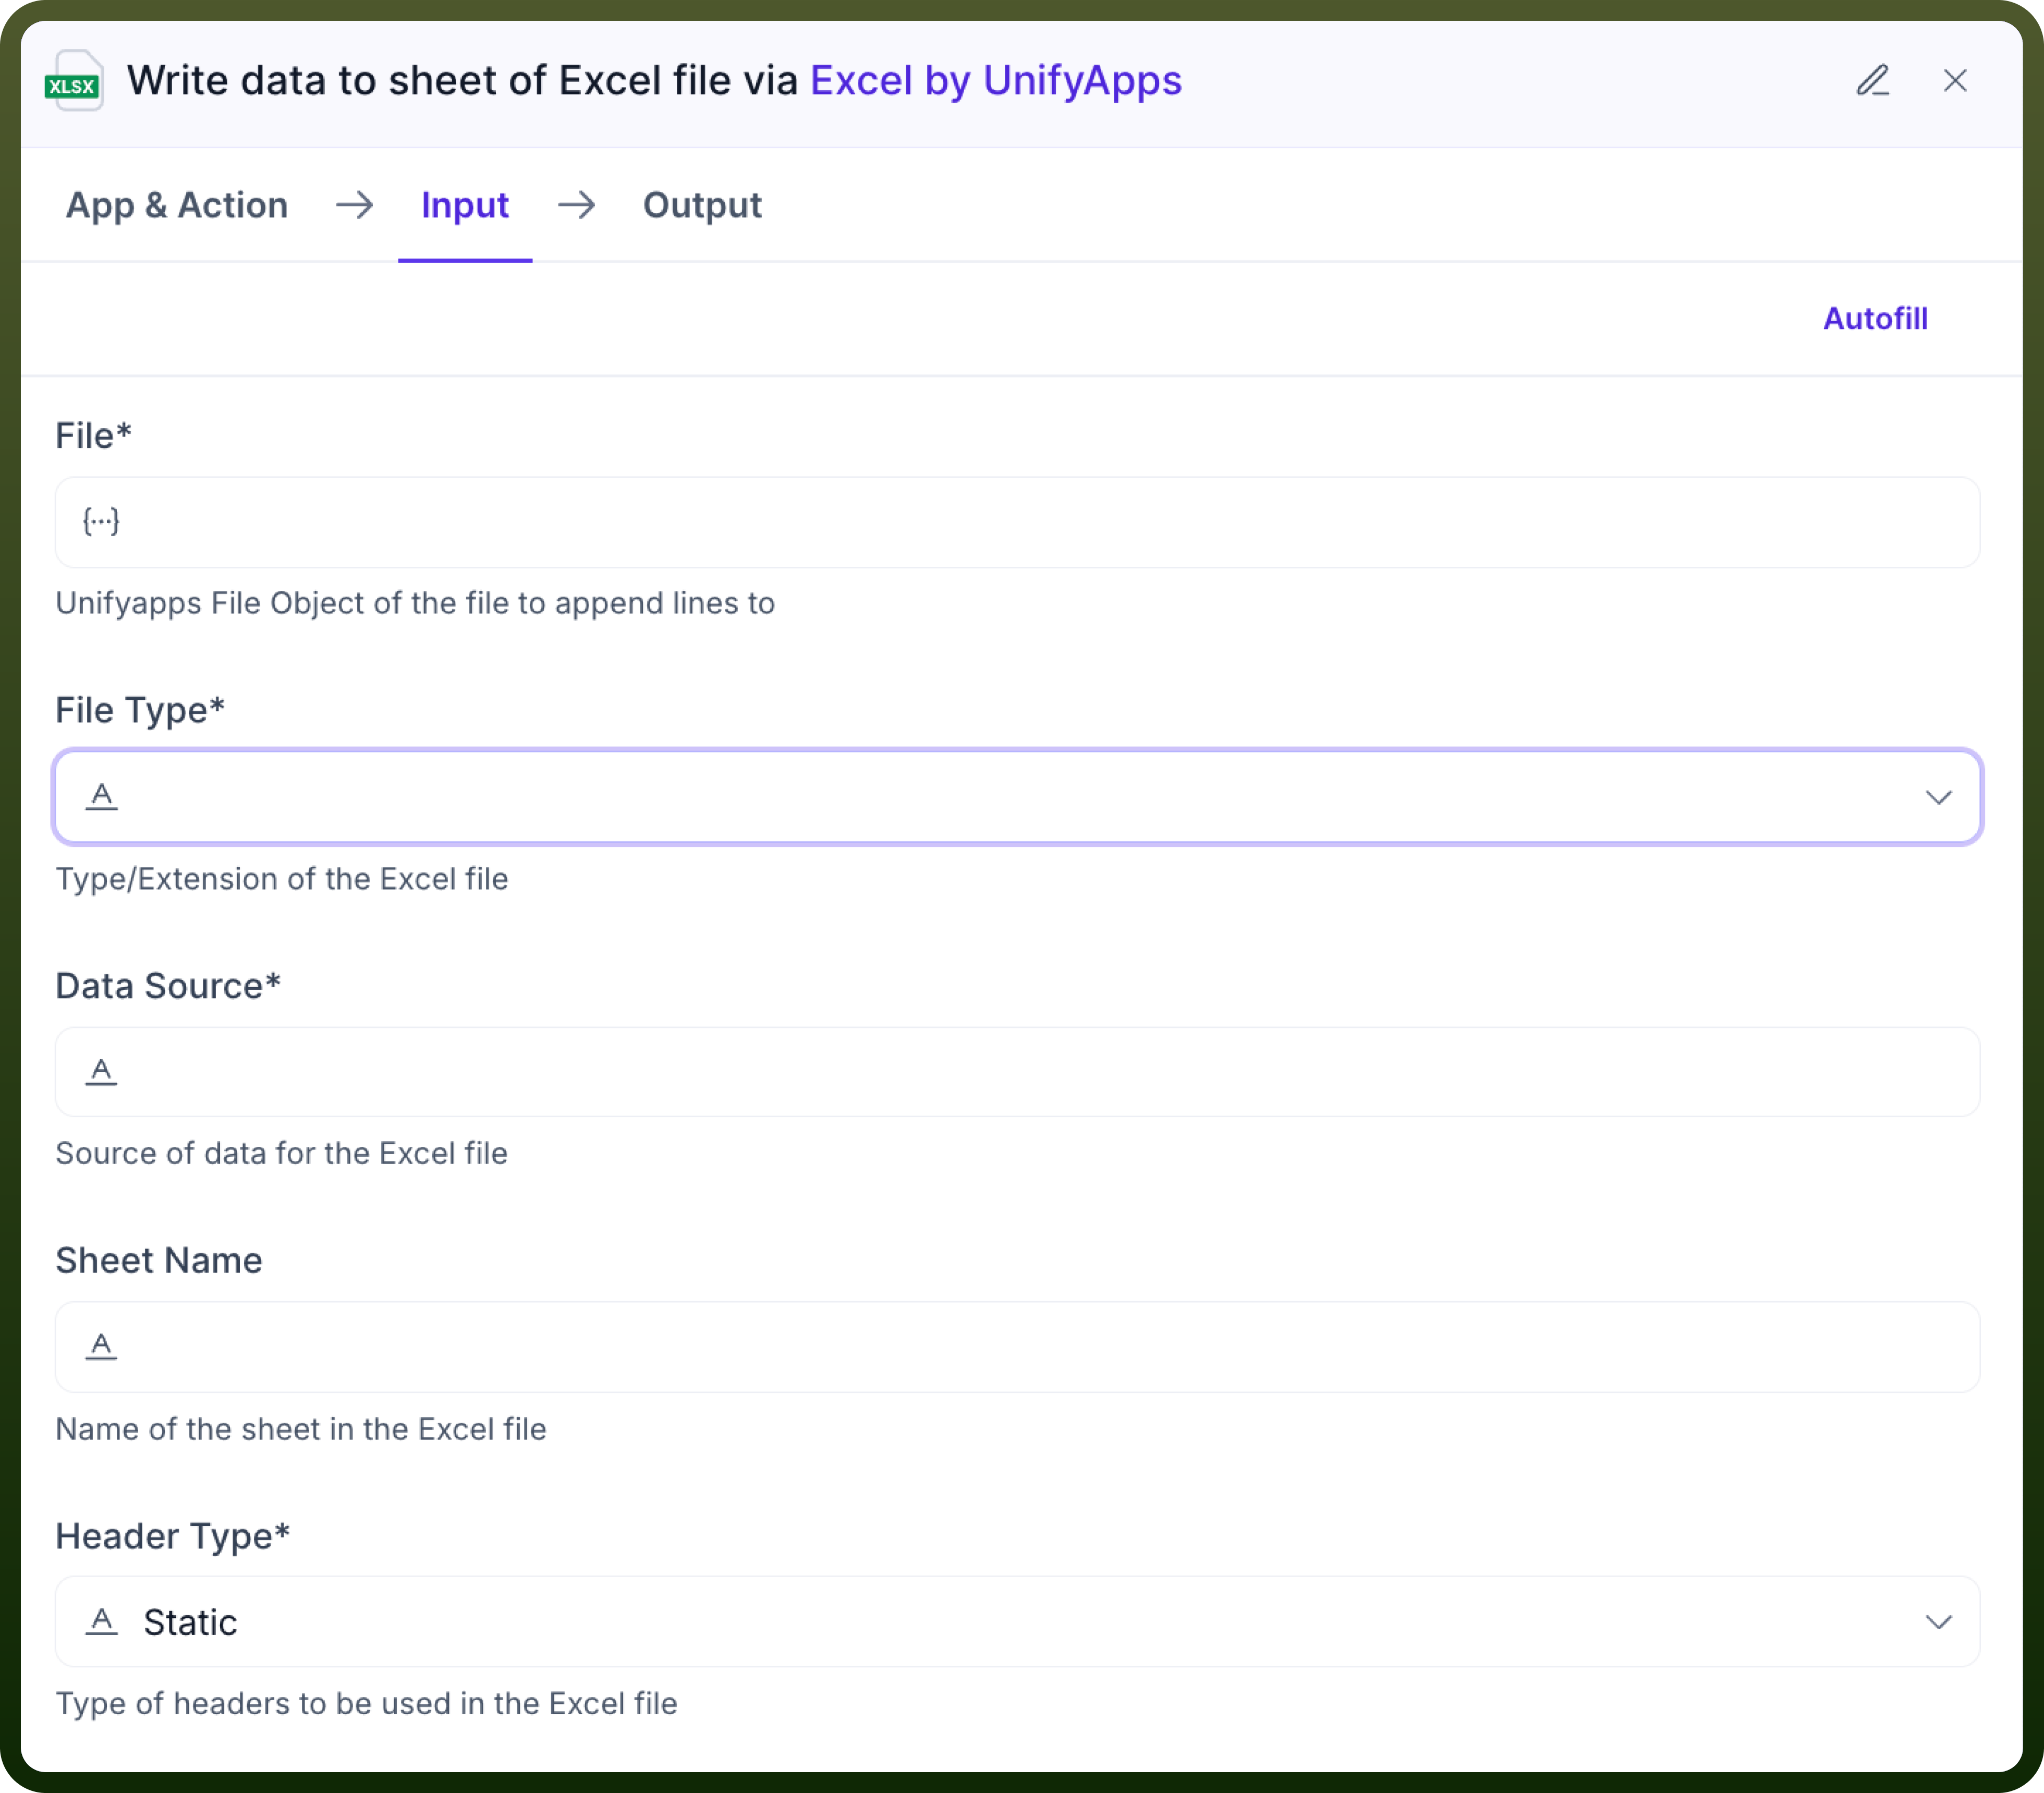Click the 'Data Source*' field label
Screen dimensions: 2044x1793
[168, 986]
